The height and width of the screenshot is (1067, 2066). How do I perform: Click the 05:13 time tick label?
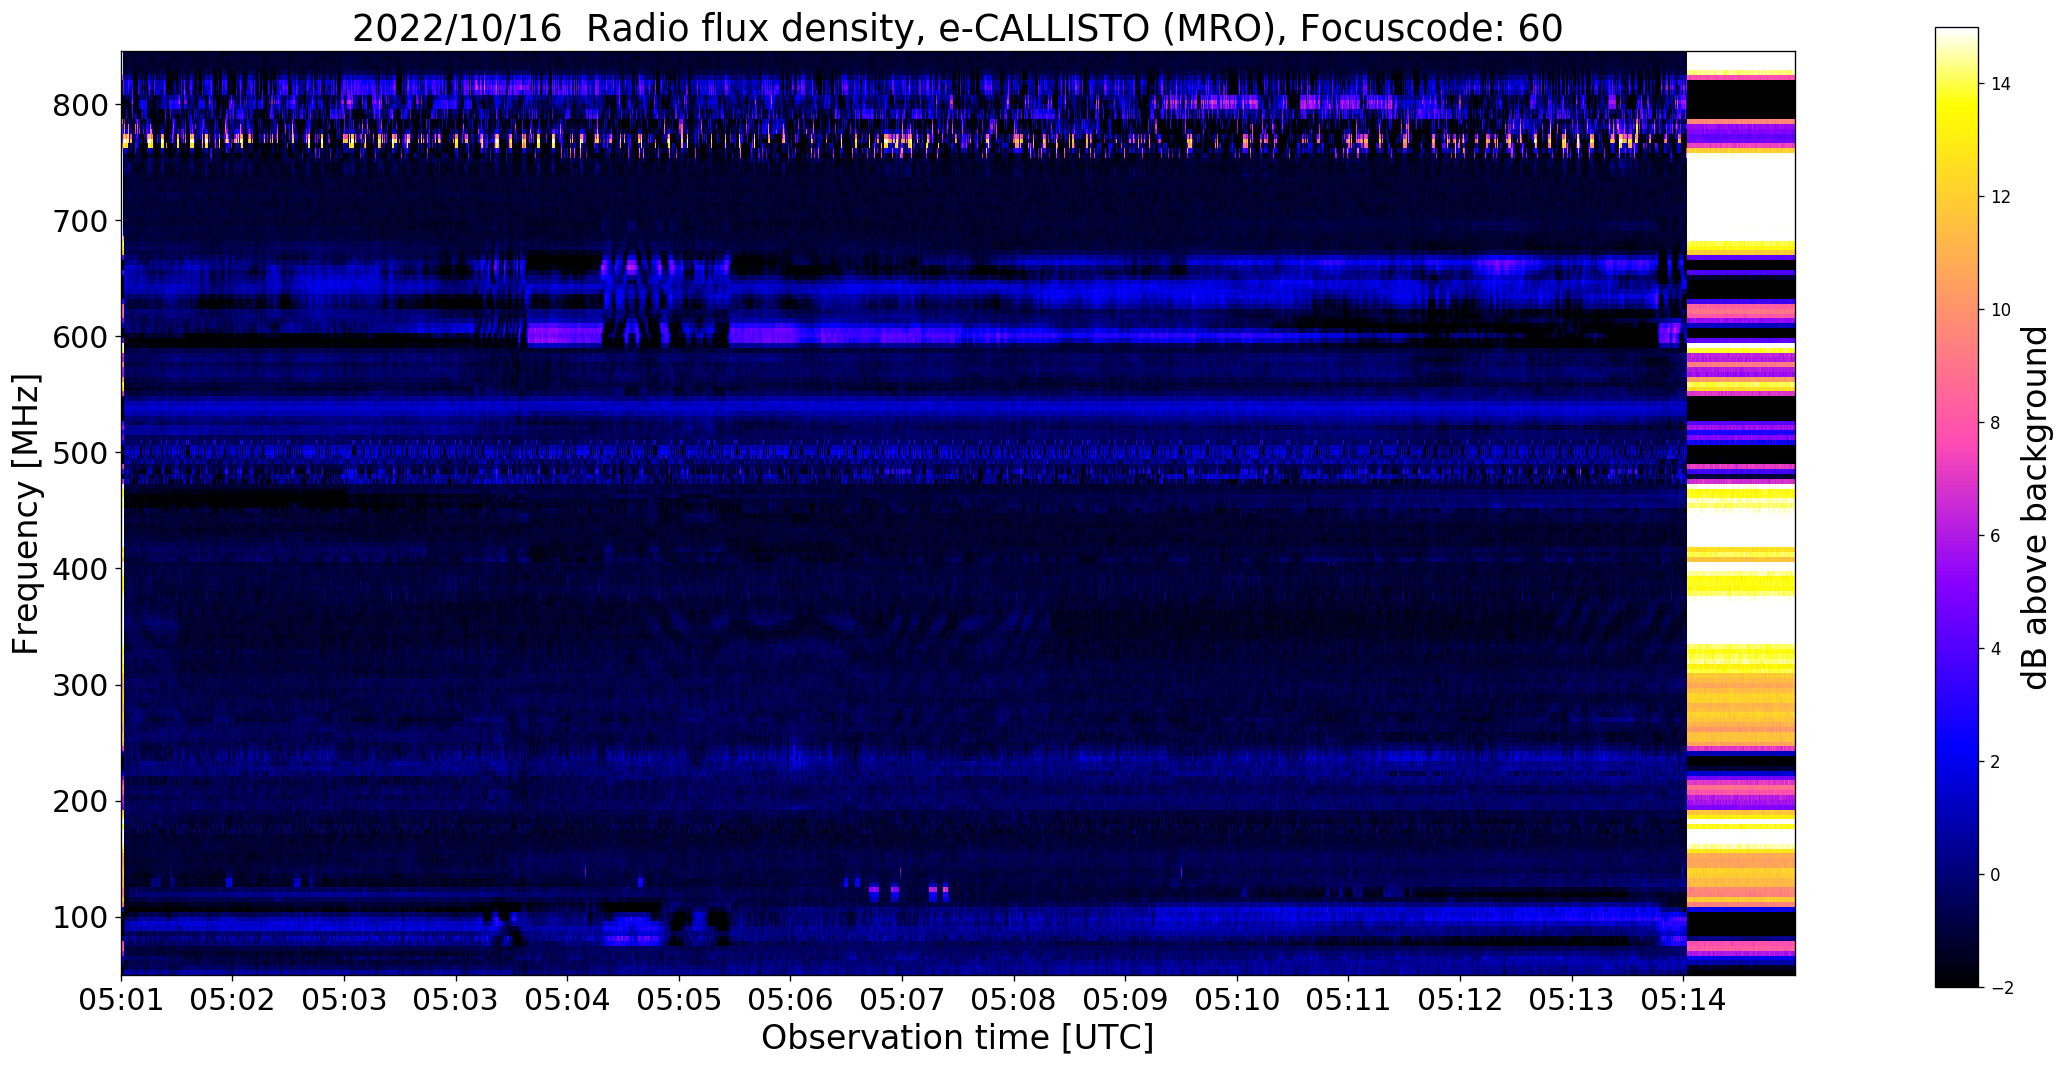pyautogui.click(x=1571, y=1000)
